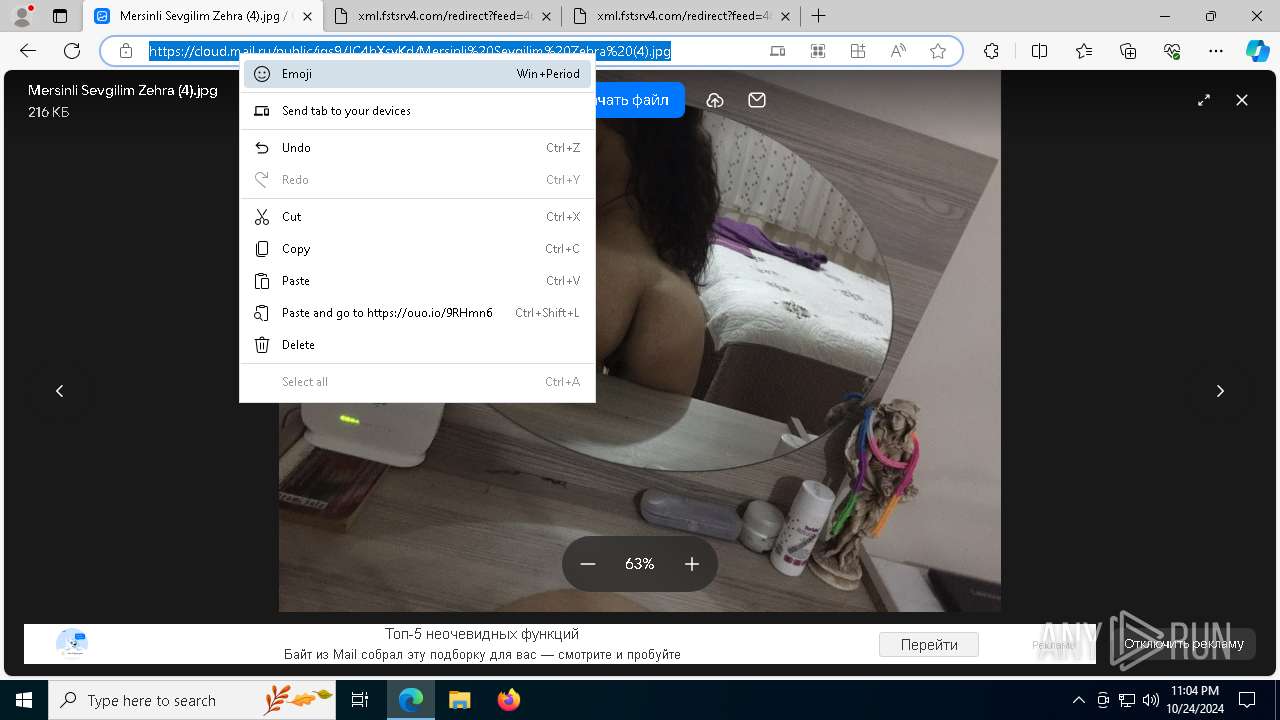Switch to the first xml.fstsrv4.com tab
1280x720 pixels.
pyautogui.click(x=442, y=16)
